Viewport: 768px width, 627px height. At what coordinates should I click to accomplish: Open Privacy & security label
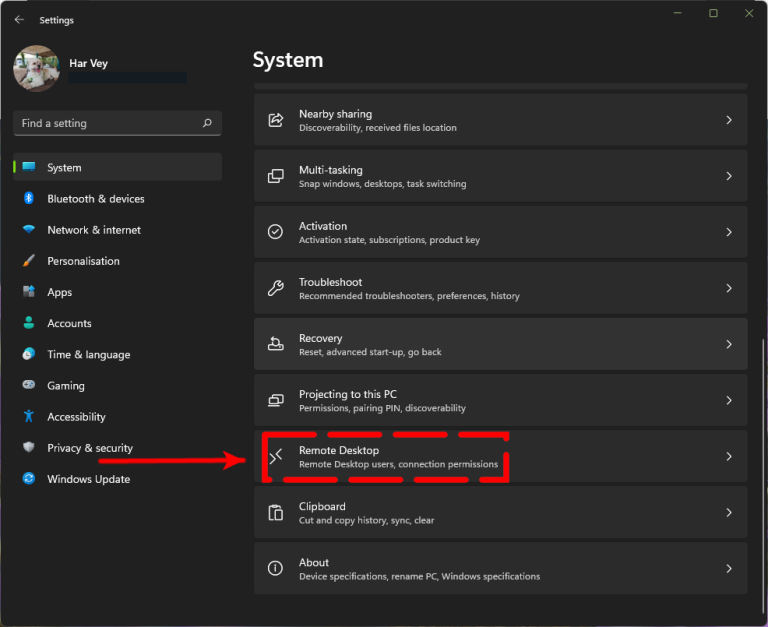click(x=90, y=448)
